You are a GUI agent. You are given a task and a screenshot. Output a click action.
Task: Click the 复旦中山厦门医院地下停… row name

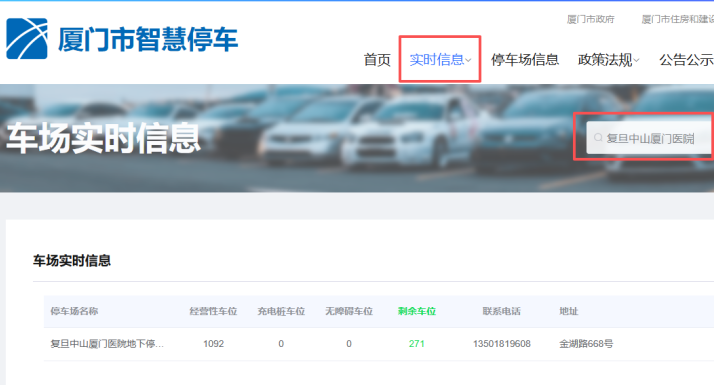pyautogui.click(x=107, y=344)
